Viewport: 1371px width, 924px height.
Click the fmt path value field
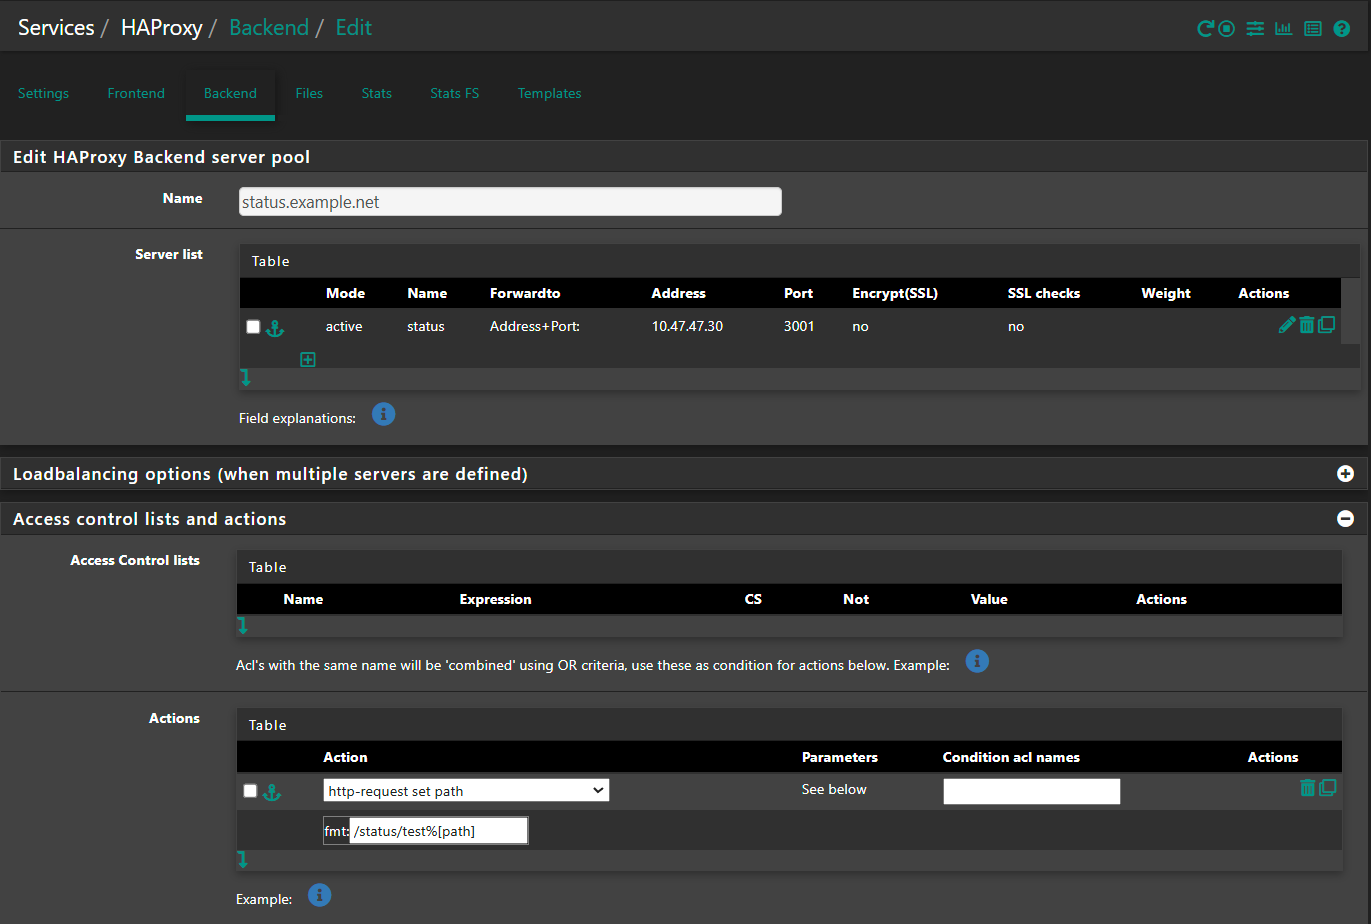[438, 831]
